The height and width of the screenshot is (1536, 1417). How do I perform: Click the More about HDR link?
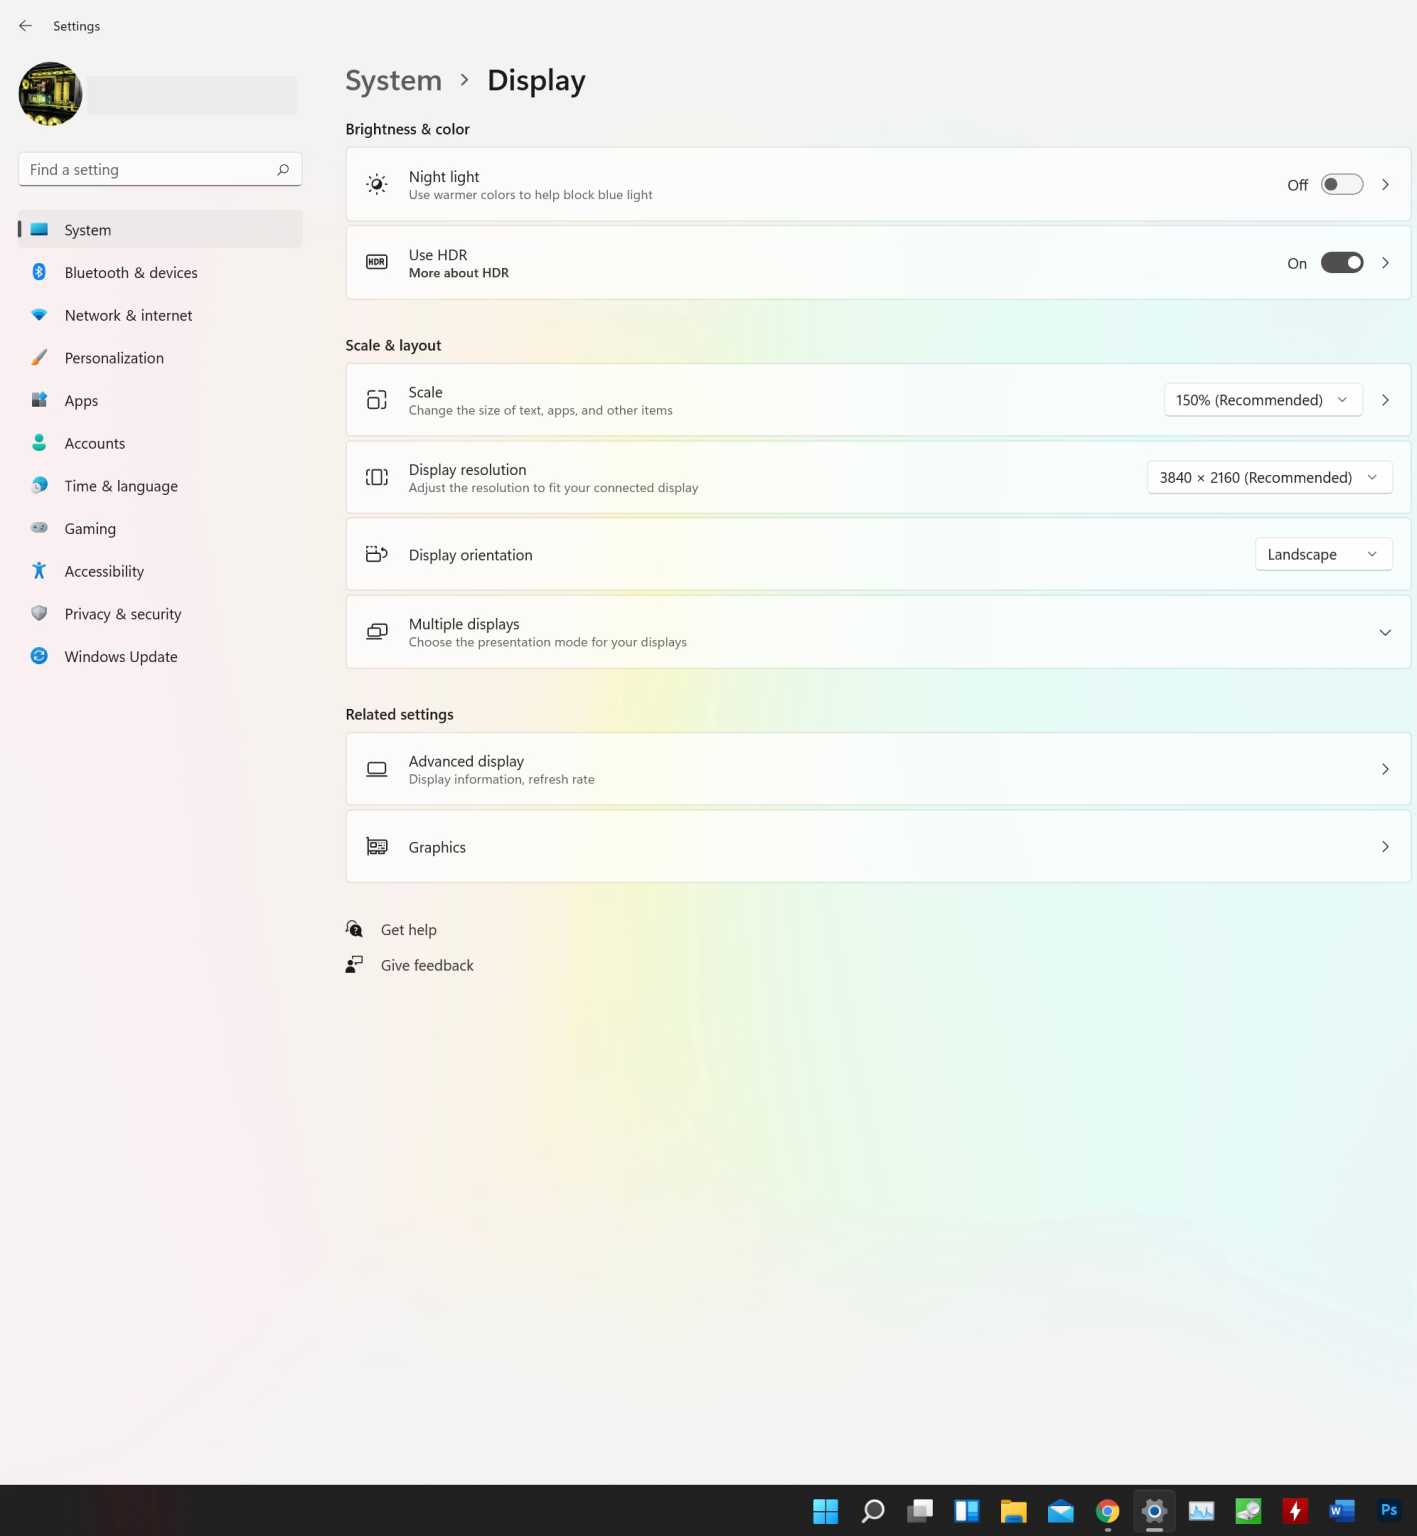458,273
